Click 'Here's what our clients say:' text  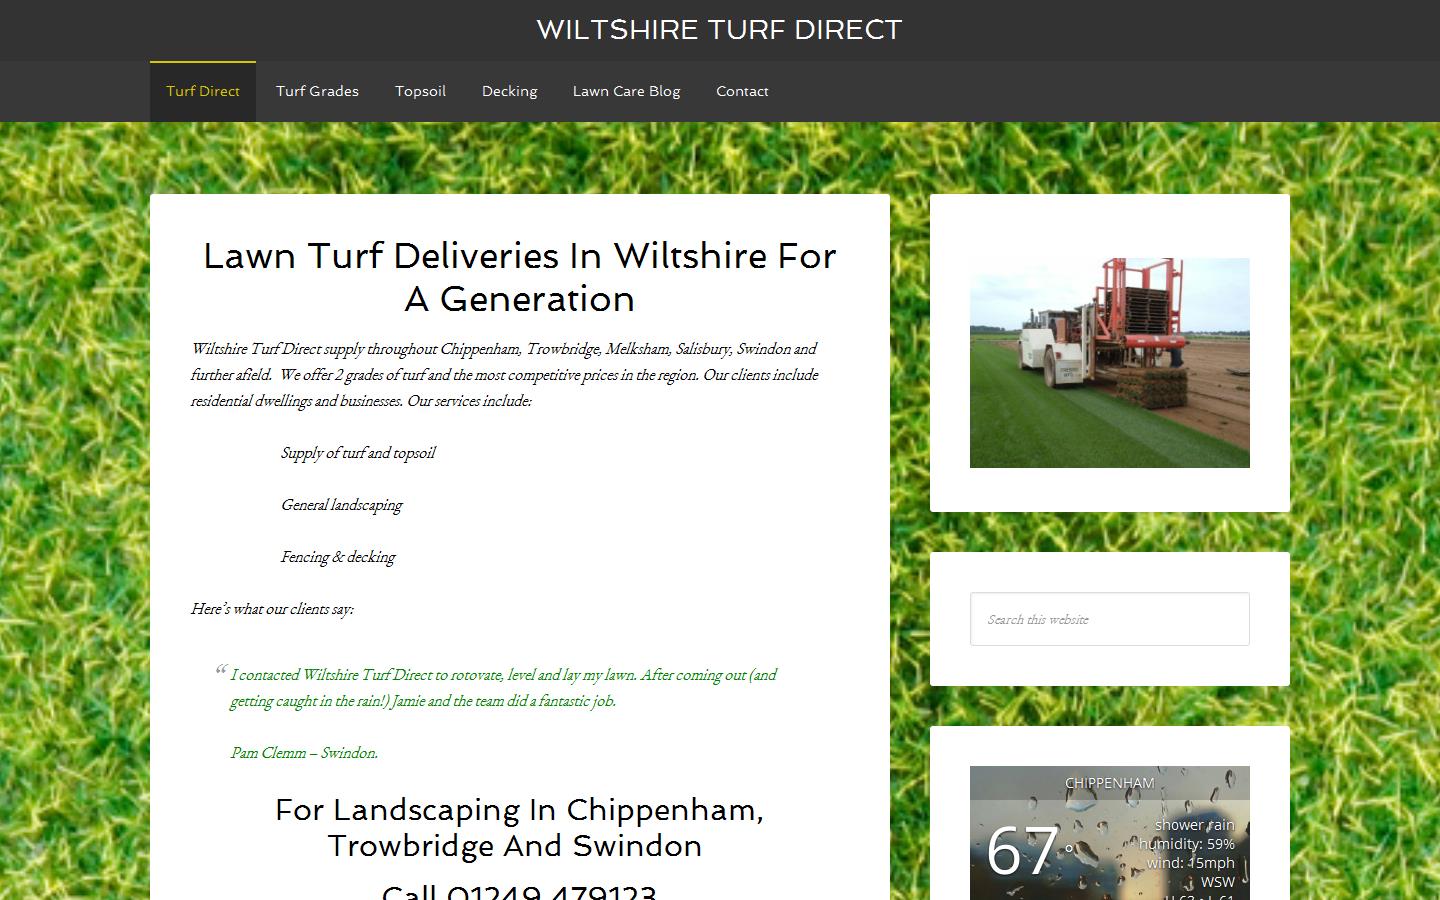(272, 609)
